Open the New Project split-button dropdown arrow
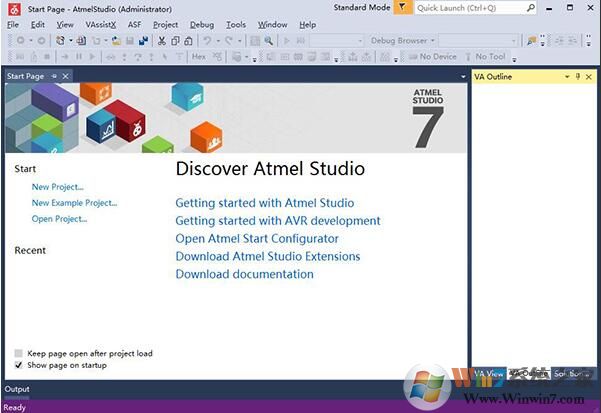This screenshot has width=601, height=413. click(71, 40)
